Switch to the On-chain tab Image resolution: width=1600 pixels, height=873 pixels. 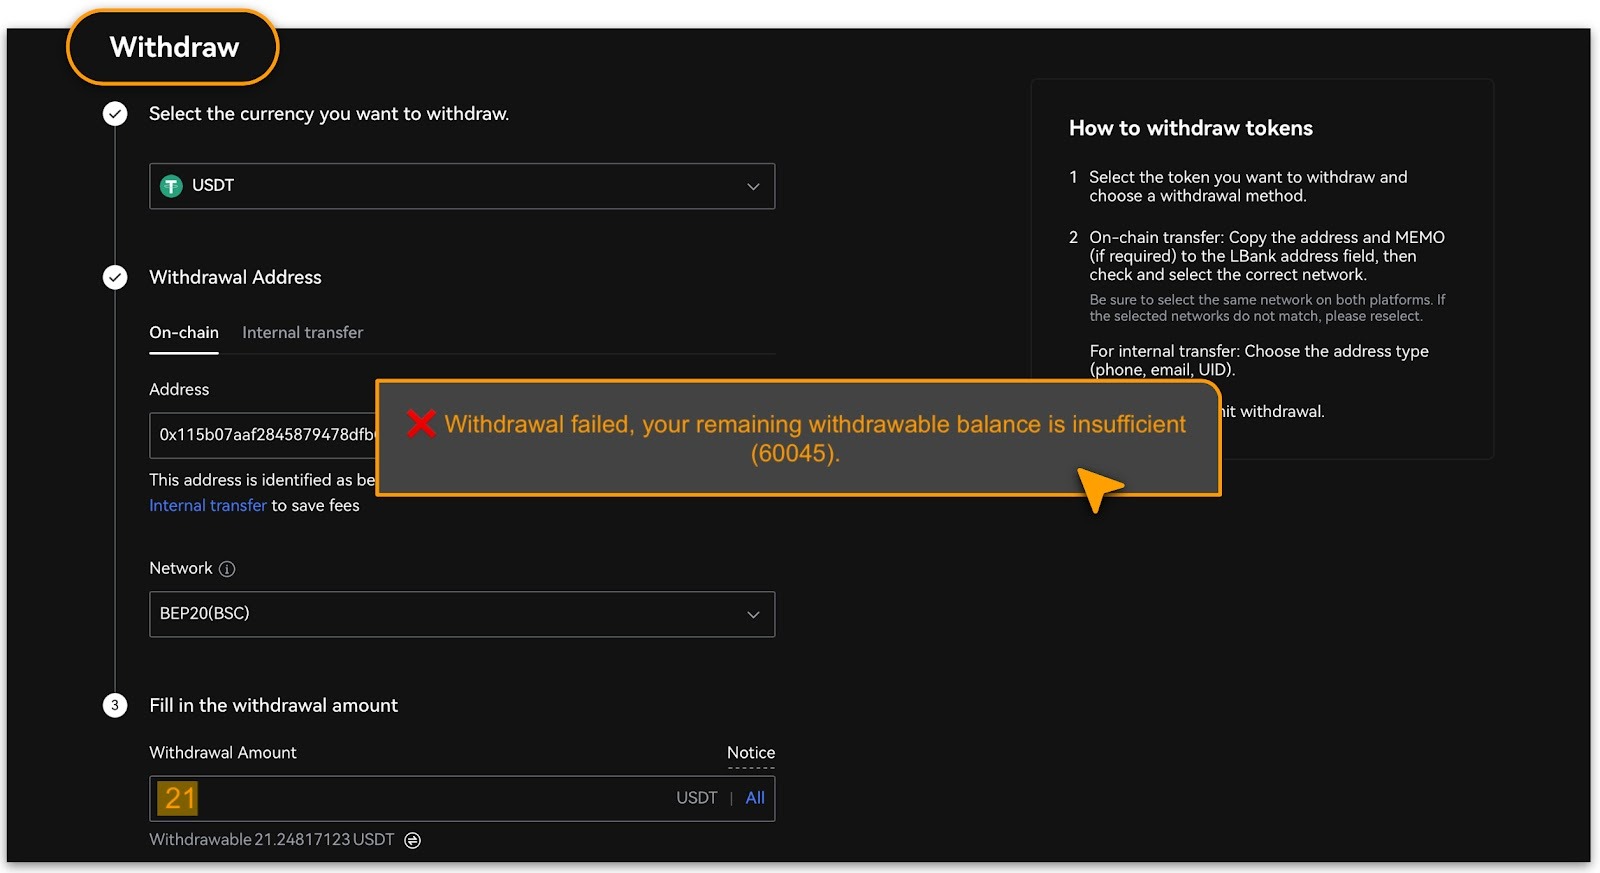pyautogui.click(x=184, y=333)
